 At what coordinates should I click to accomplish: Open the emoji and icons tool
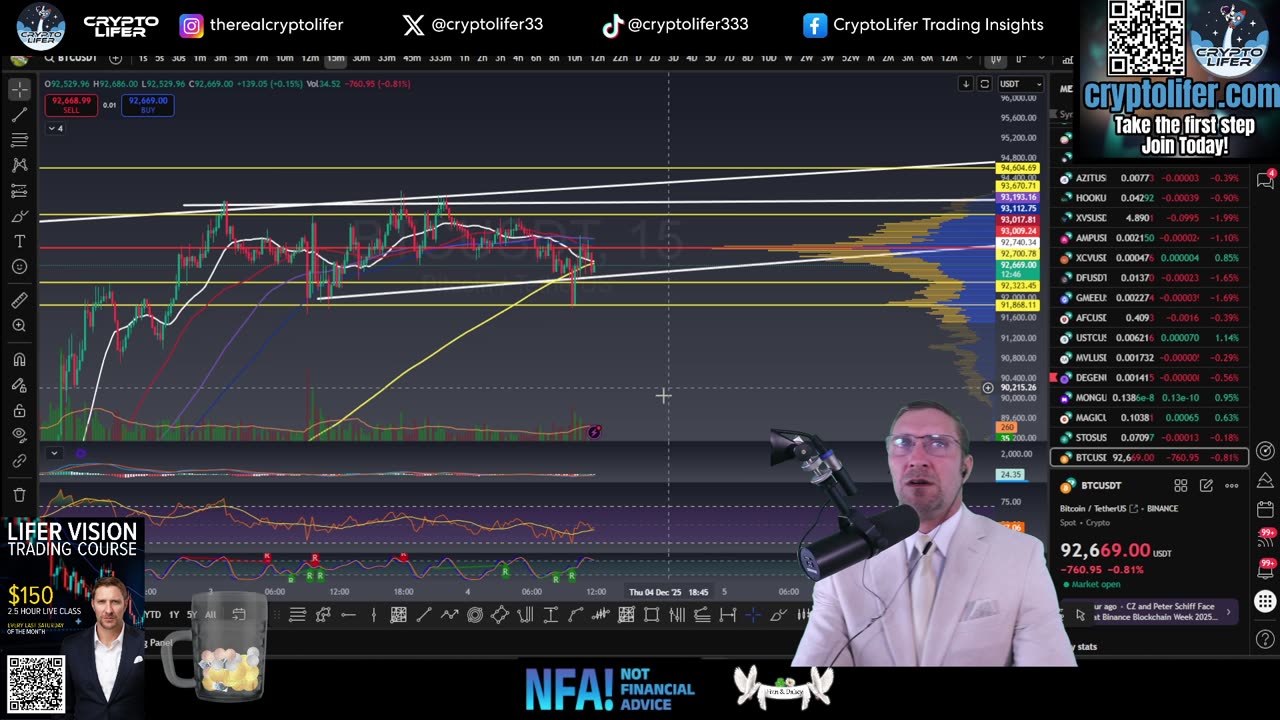(x=19, y=266)
